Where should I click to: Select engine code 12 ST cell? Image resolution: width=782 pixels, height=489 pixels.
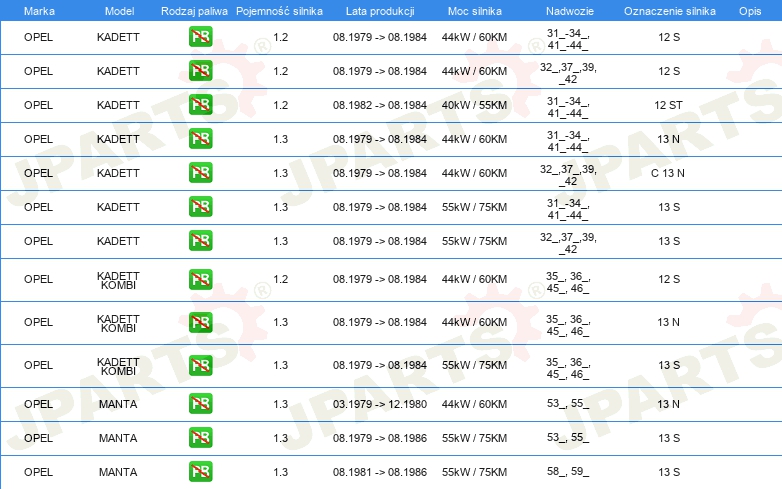tap(668, 105)
